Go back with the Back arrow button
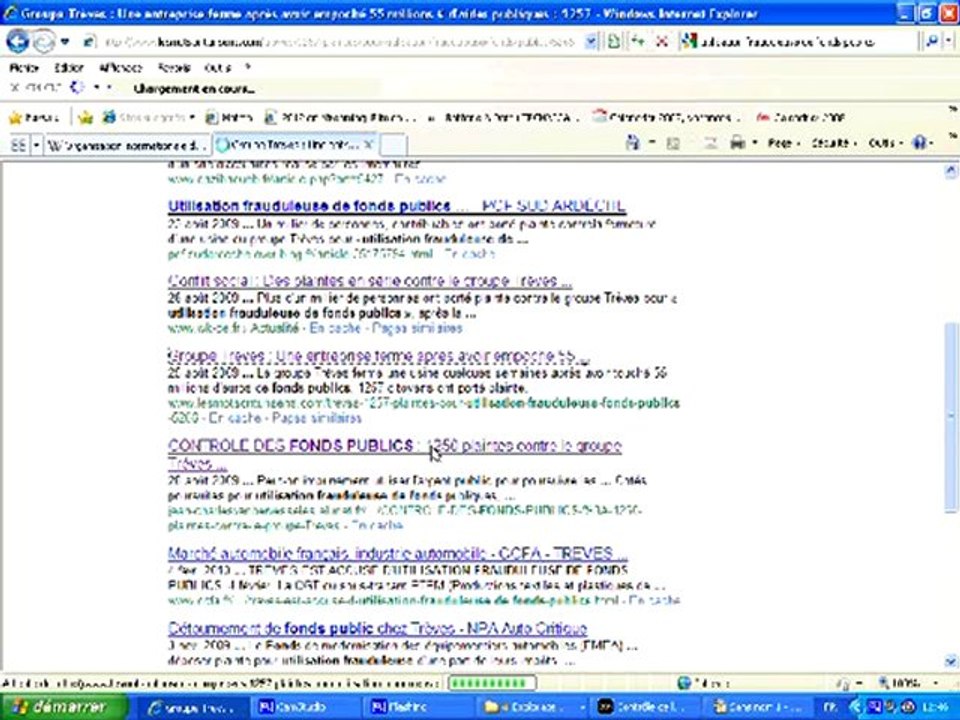The width and height of the screenshot is (960, 720). pos(18,42)
